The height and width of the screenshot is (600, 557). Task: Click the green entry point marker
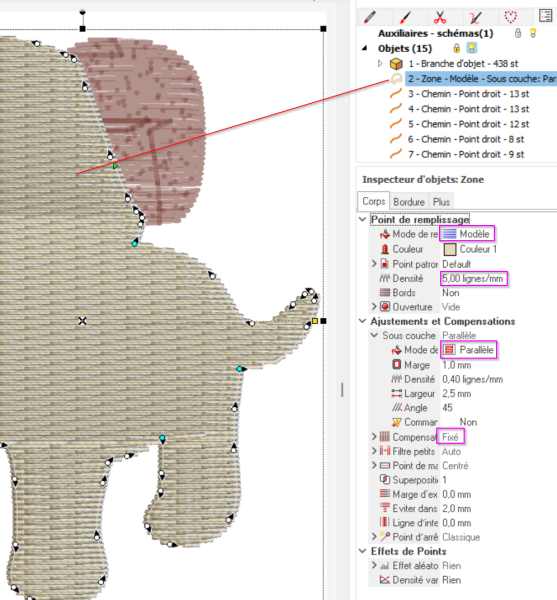point(115,166)
